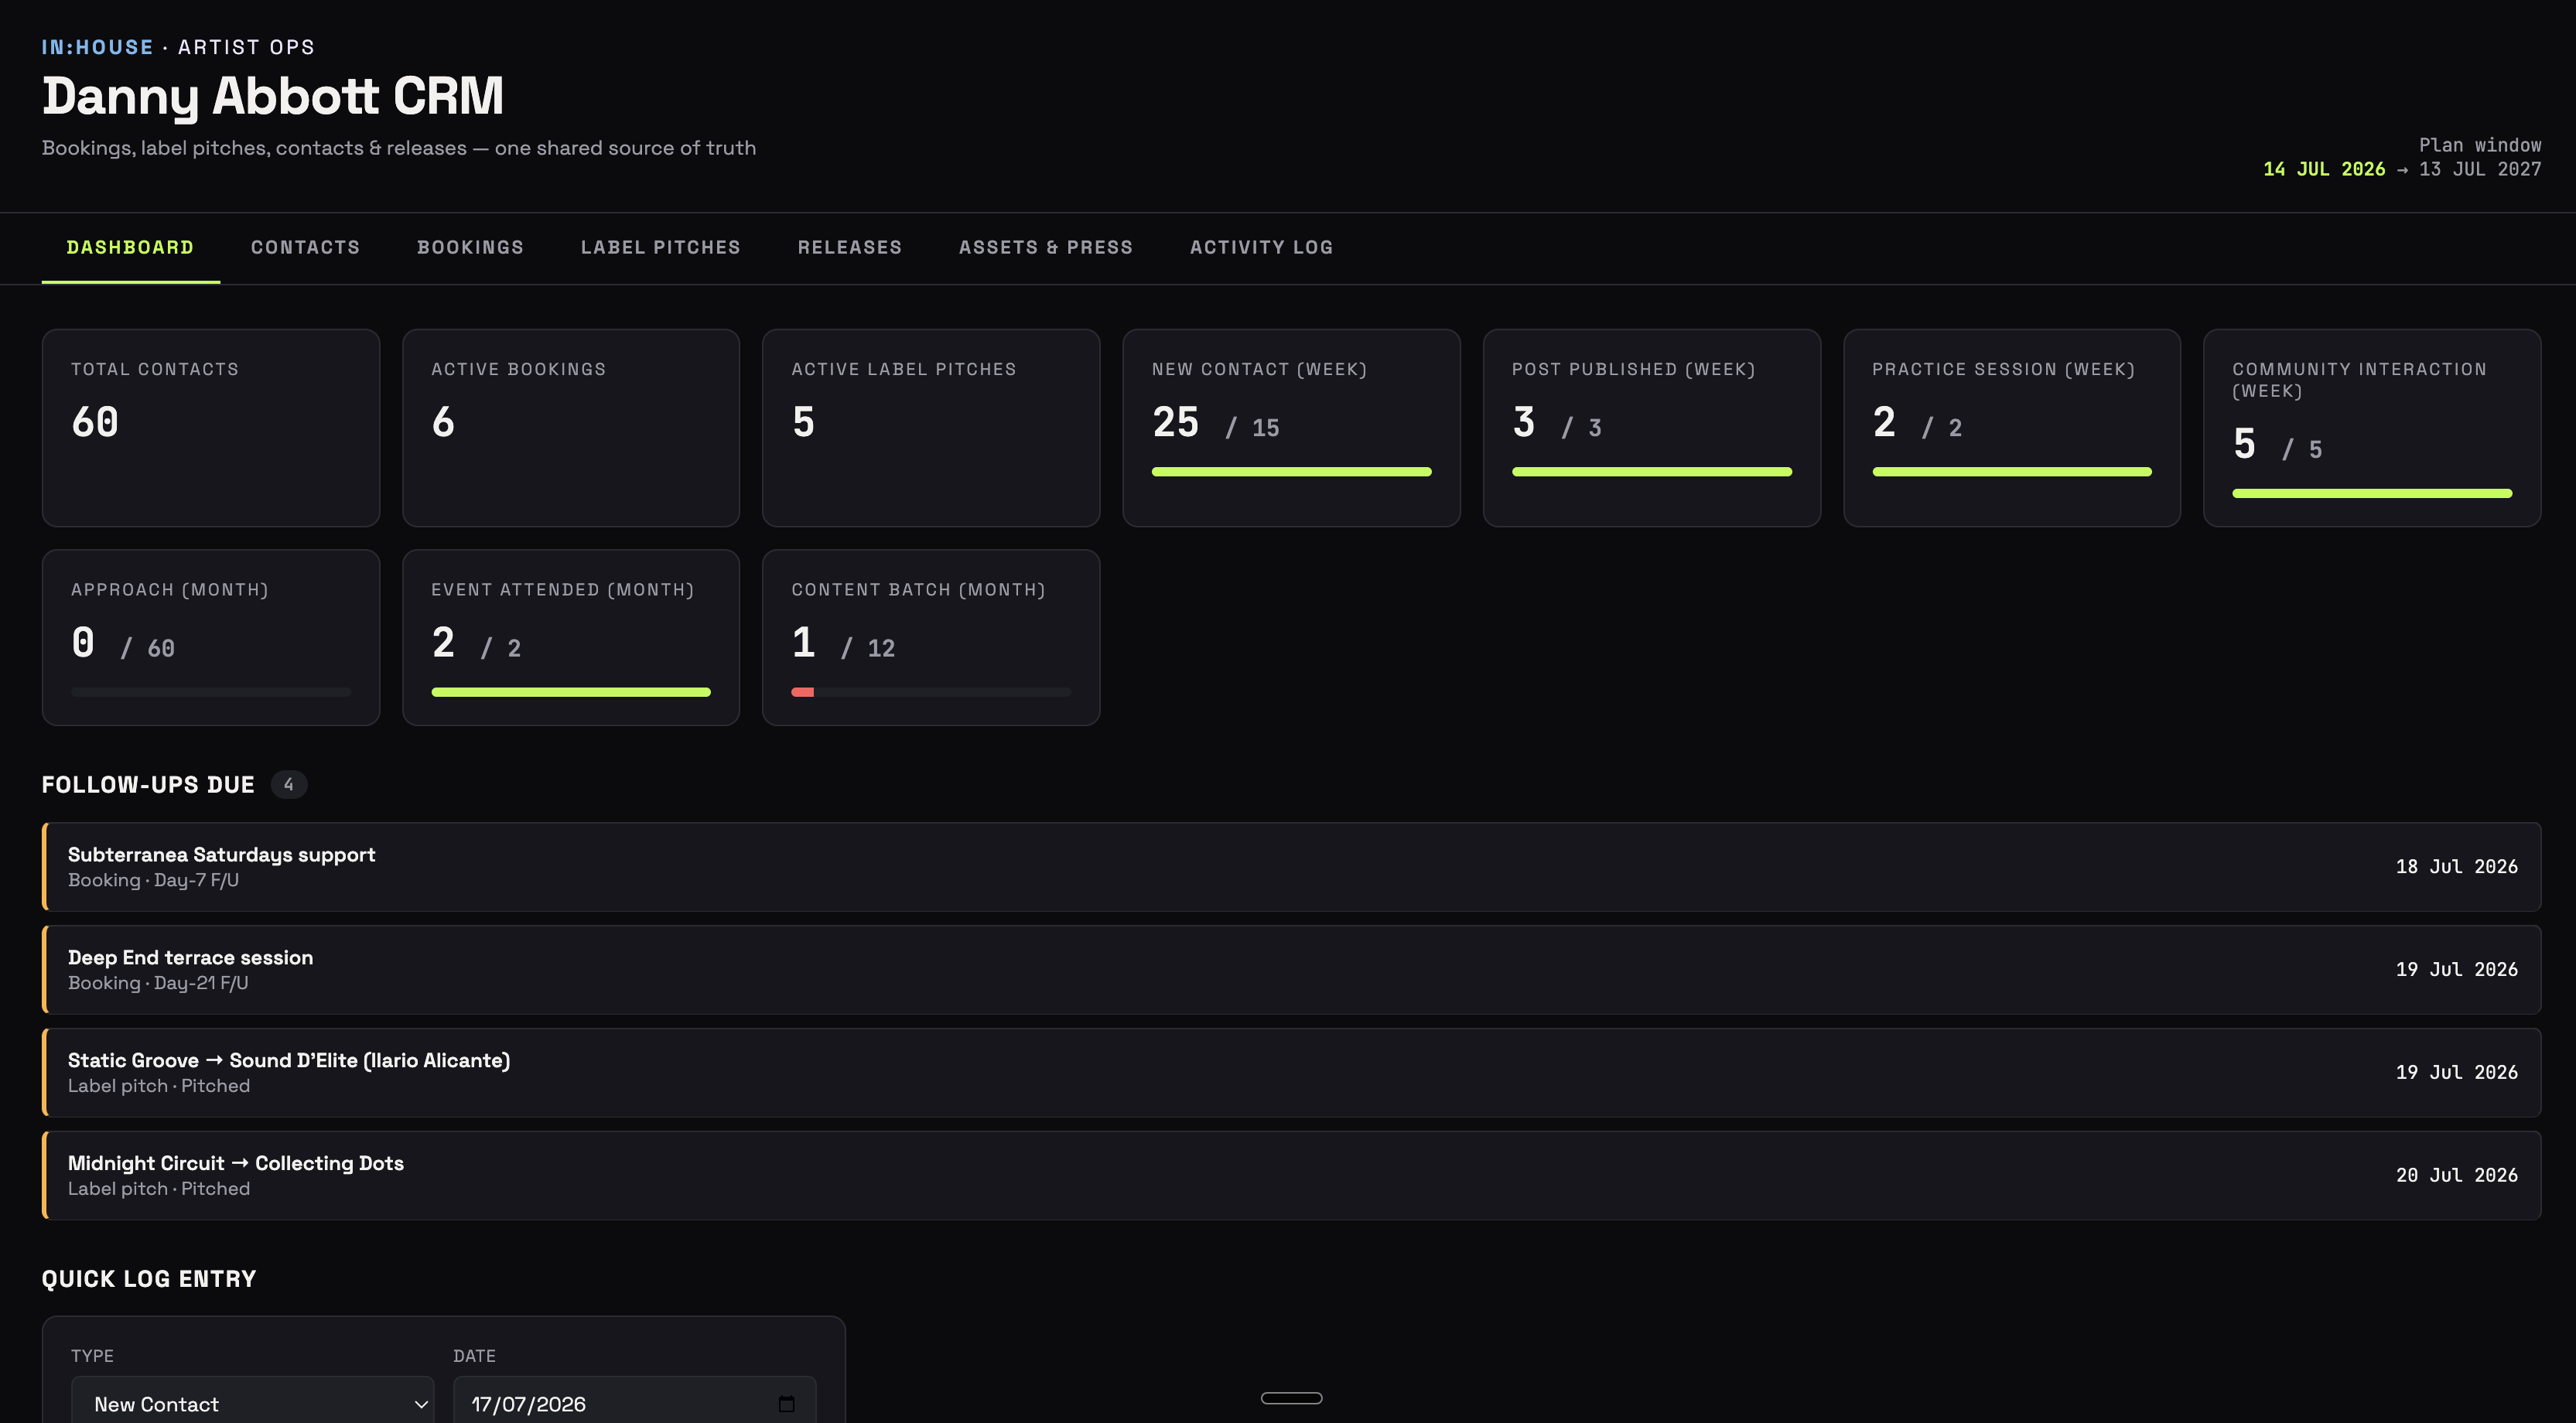Select the Releases tab
The height and width of the screenshot is (1423, 2576).
(849, 247)
